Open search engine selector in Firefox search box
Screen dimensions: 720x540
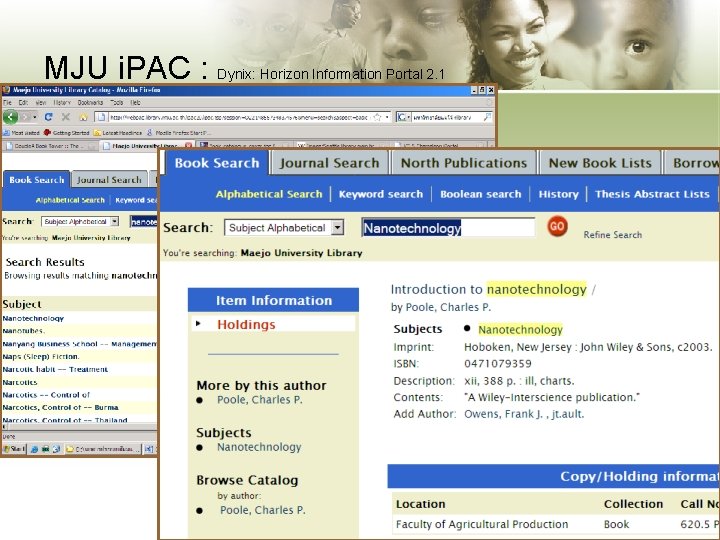[x=403, y=117]
